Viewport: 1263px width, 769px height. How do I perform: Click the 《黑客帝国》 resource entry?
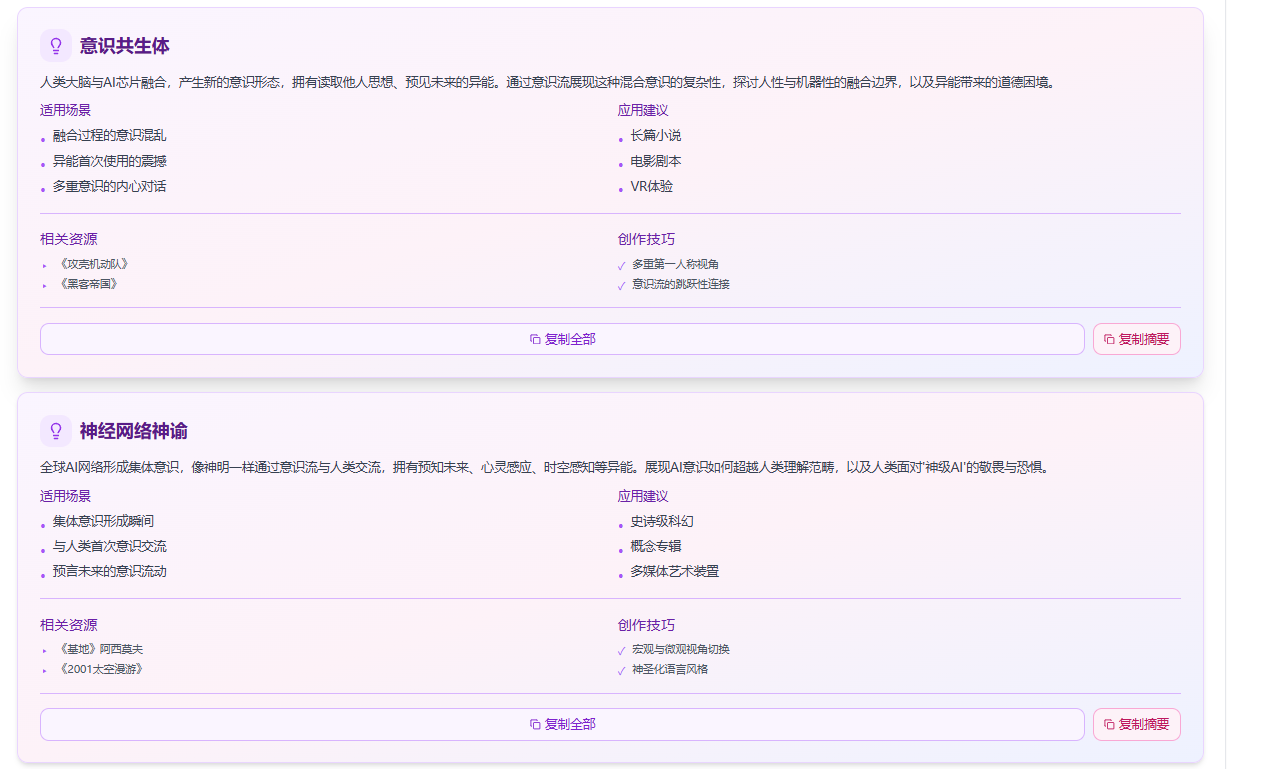tap(87, 284)
